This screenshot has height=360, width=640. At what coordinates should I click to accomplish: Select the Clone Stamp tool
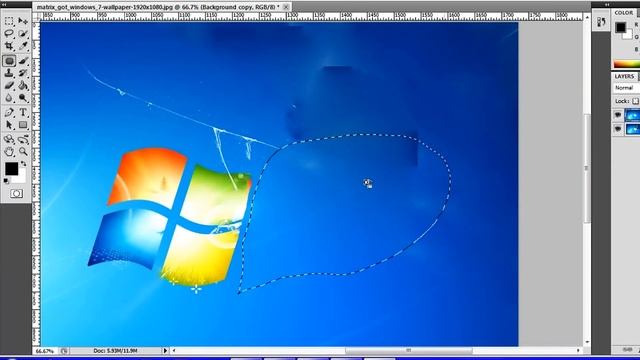point(9,73)
